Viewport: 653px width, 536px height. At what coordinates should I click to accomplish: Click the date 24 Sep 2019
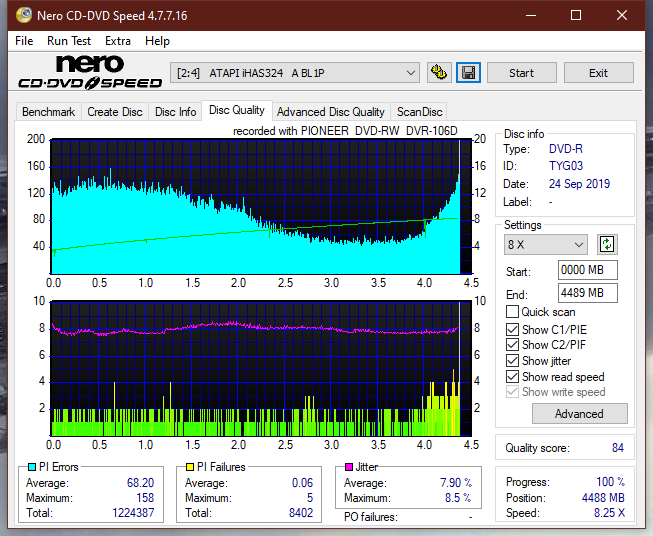click(x=579, y=184)
